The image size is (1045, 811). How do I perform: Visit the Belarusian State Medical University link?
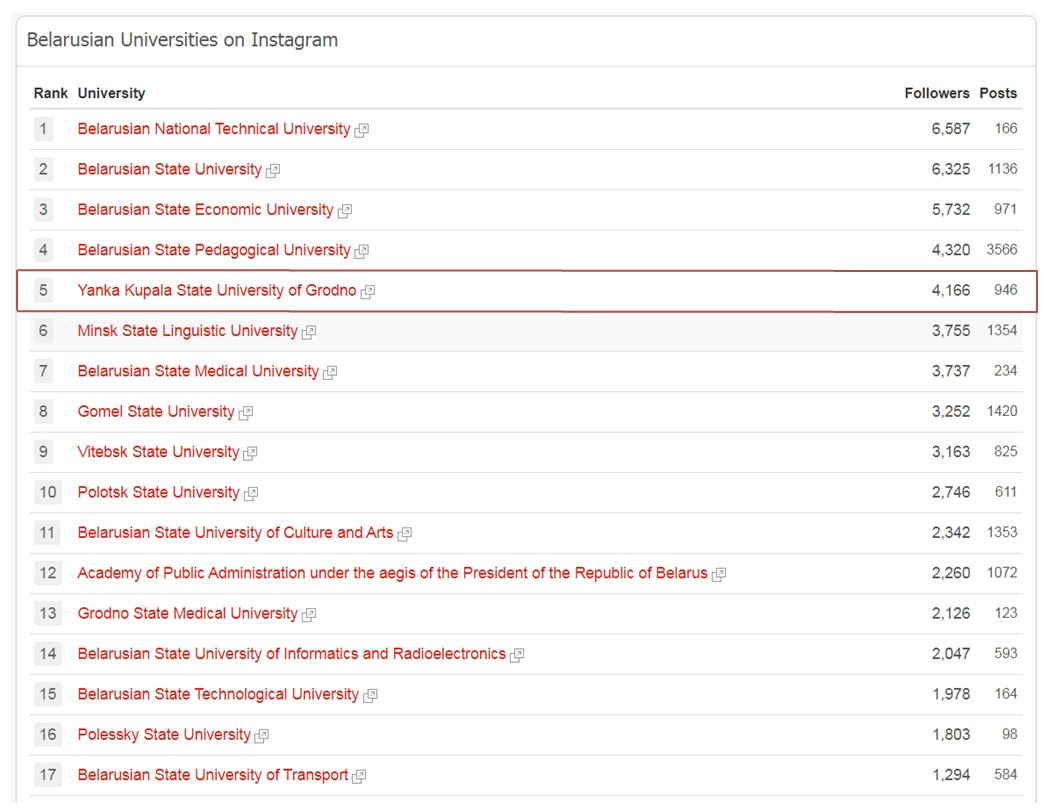198,371
